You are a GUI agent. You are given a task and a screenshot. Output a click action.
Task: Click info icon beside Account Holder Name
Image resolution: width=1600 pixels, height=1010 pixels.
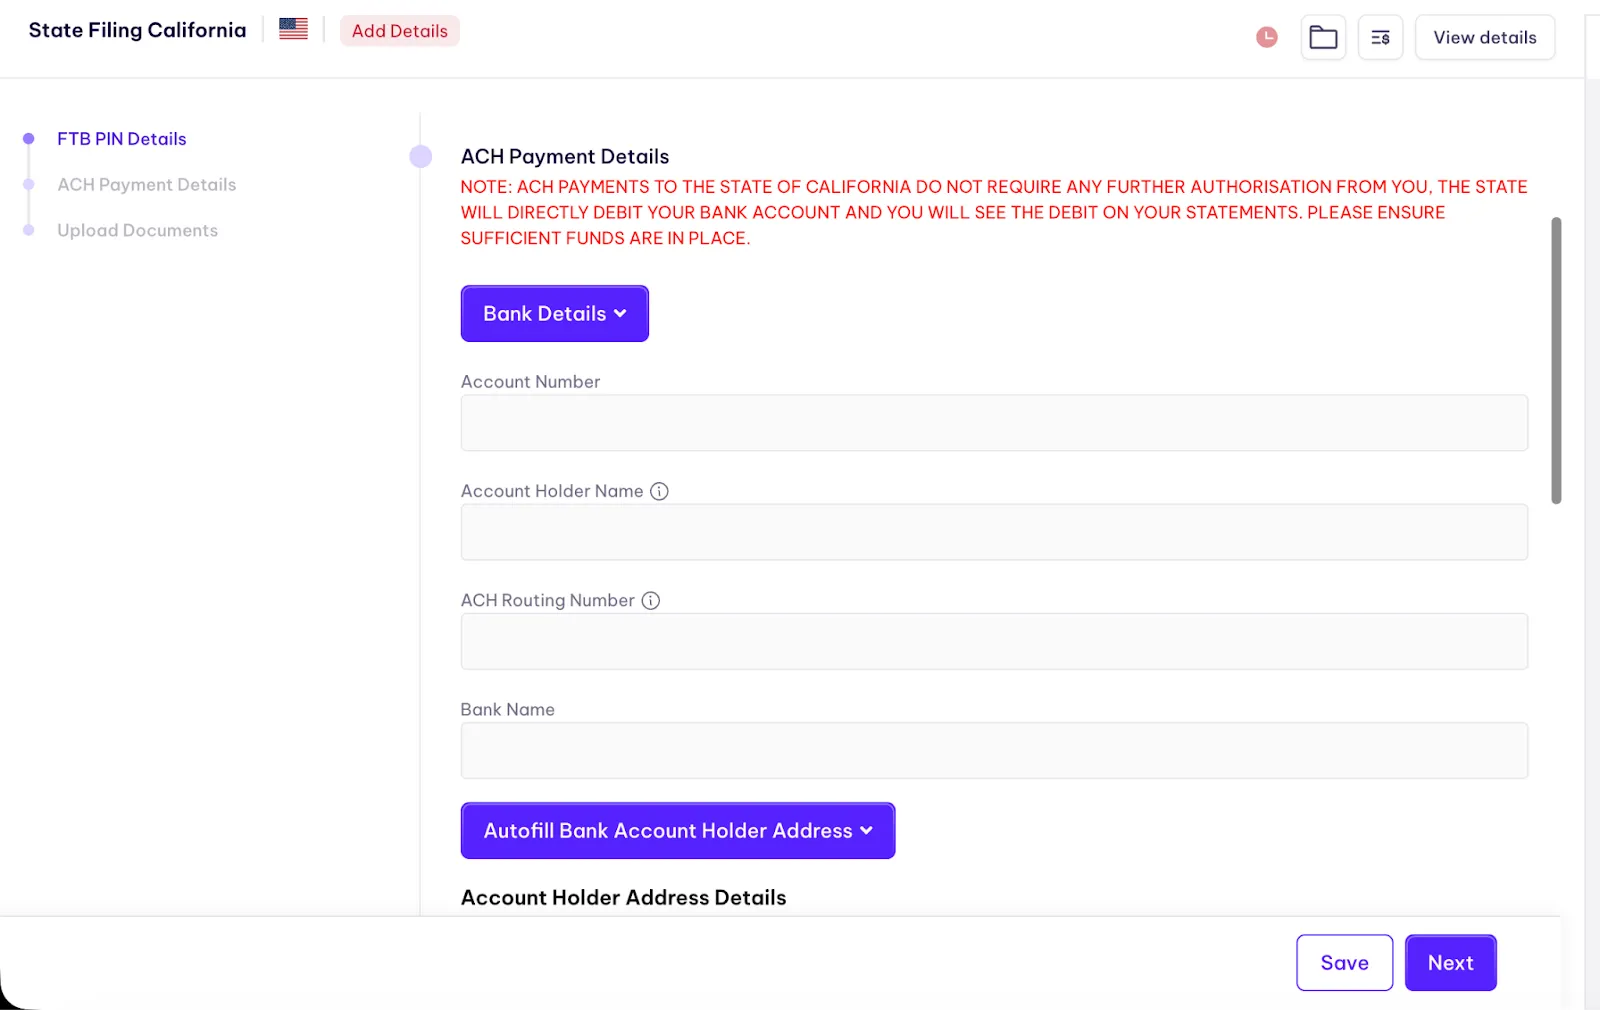(x=659, y=491)
